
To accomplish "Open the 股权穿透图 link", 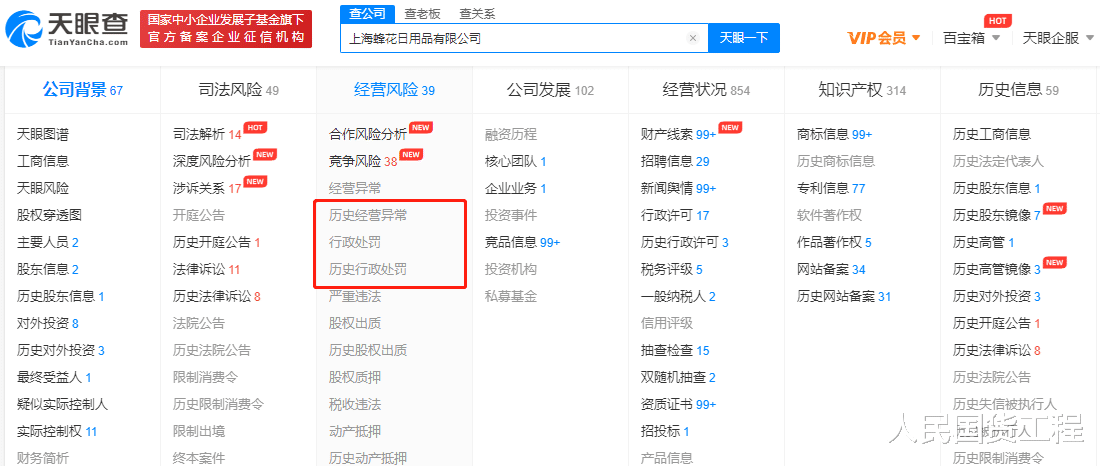I will tap(49, 215).
